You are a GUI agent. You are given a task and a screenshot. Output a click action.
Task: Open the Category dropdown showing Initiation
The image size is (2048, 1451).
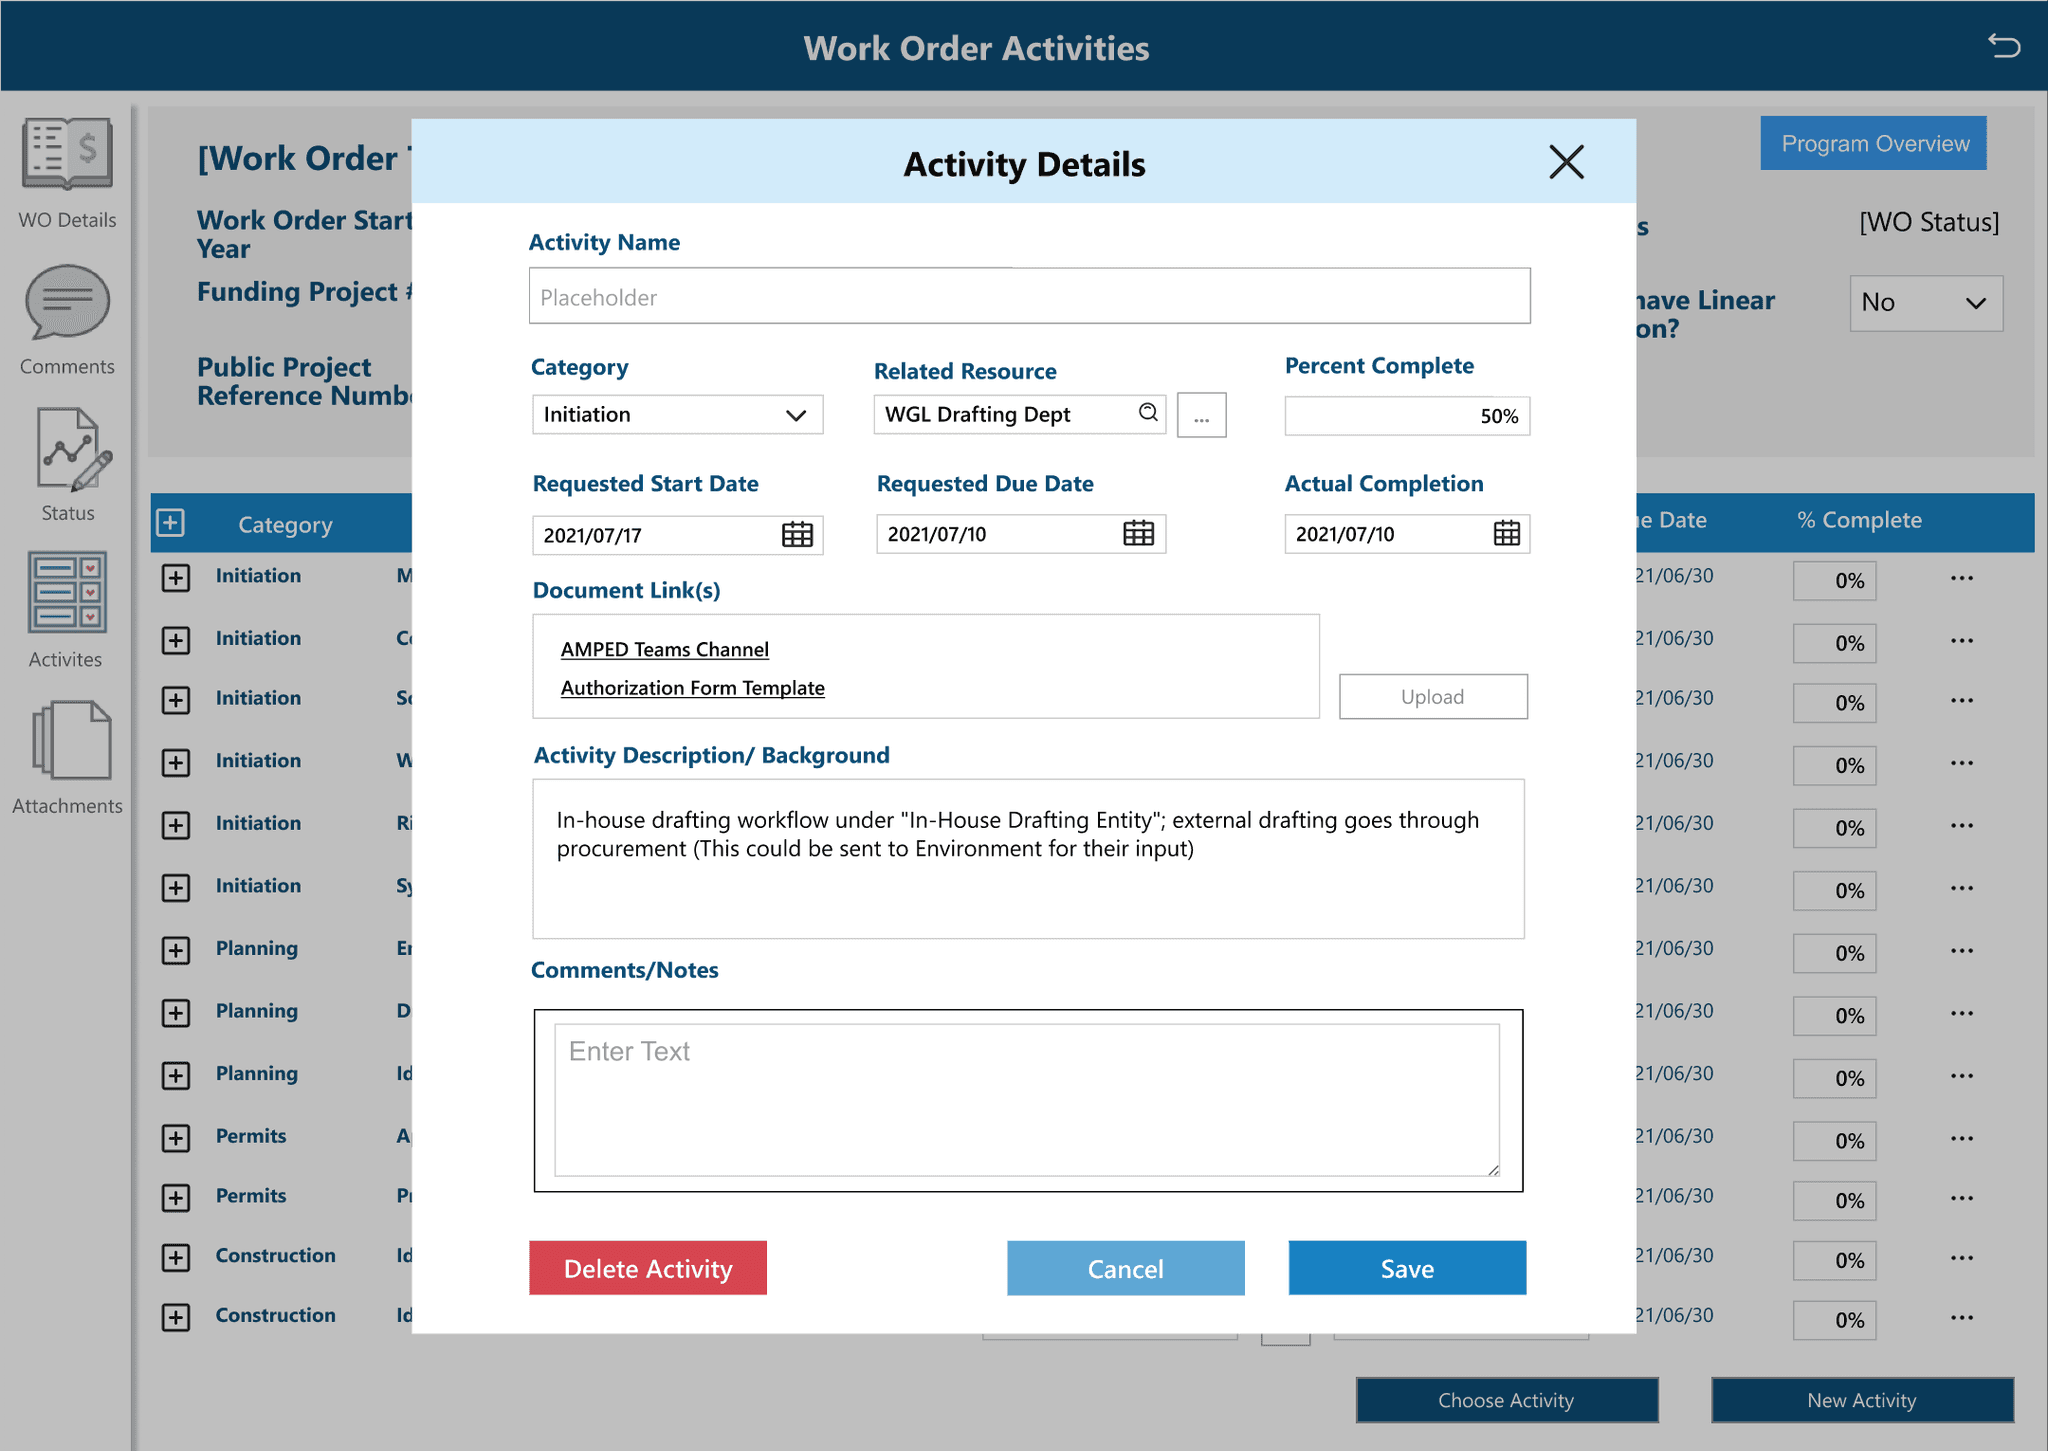[x=677, y=414]
